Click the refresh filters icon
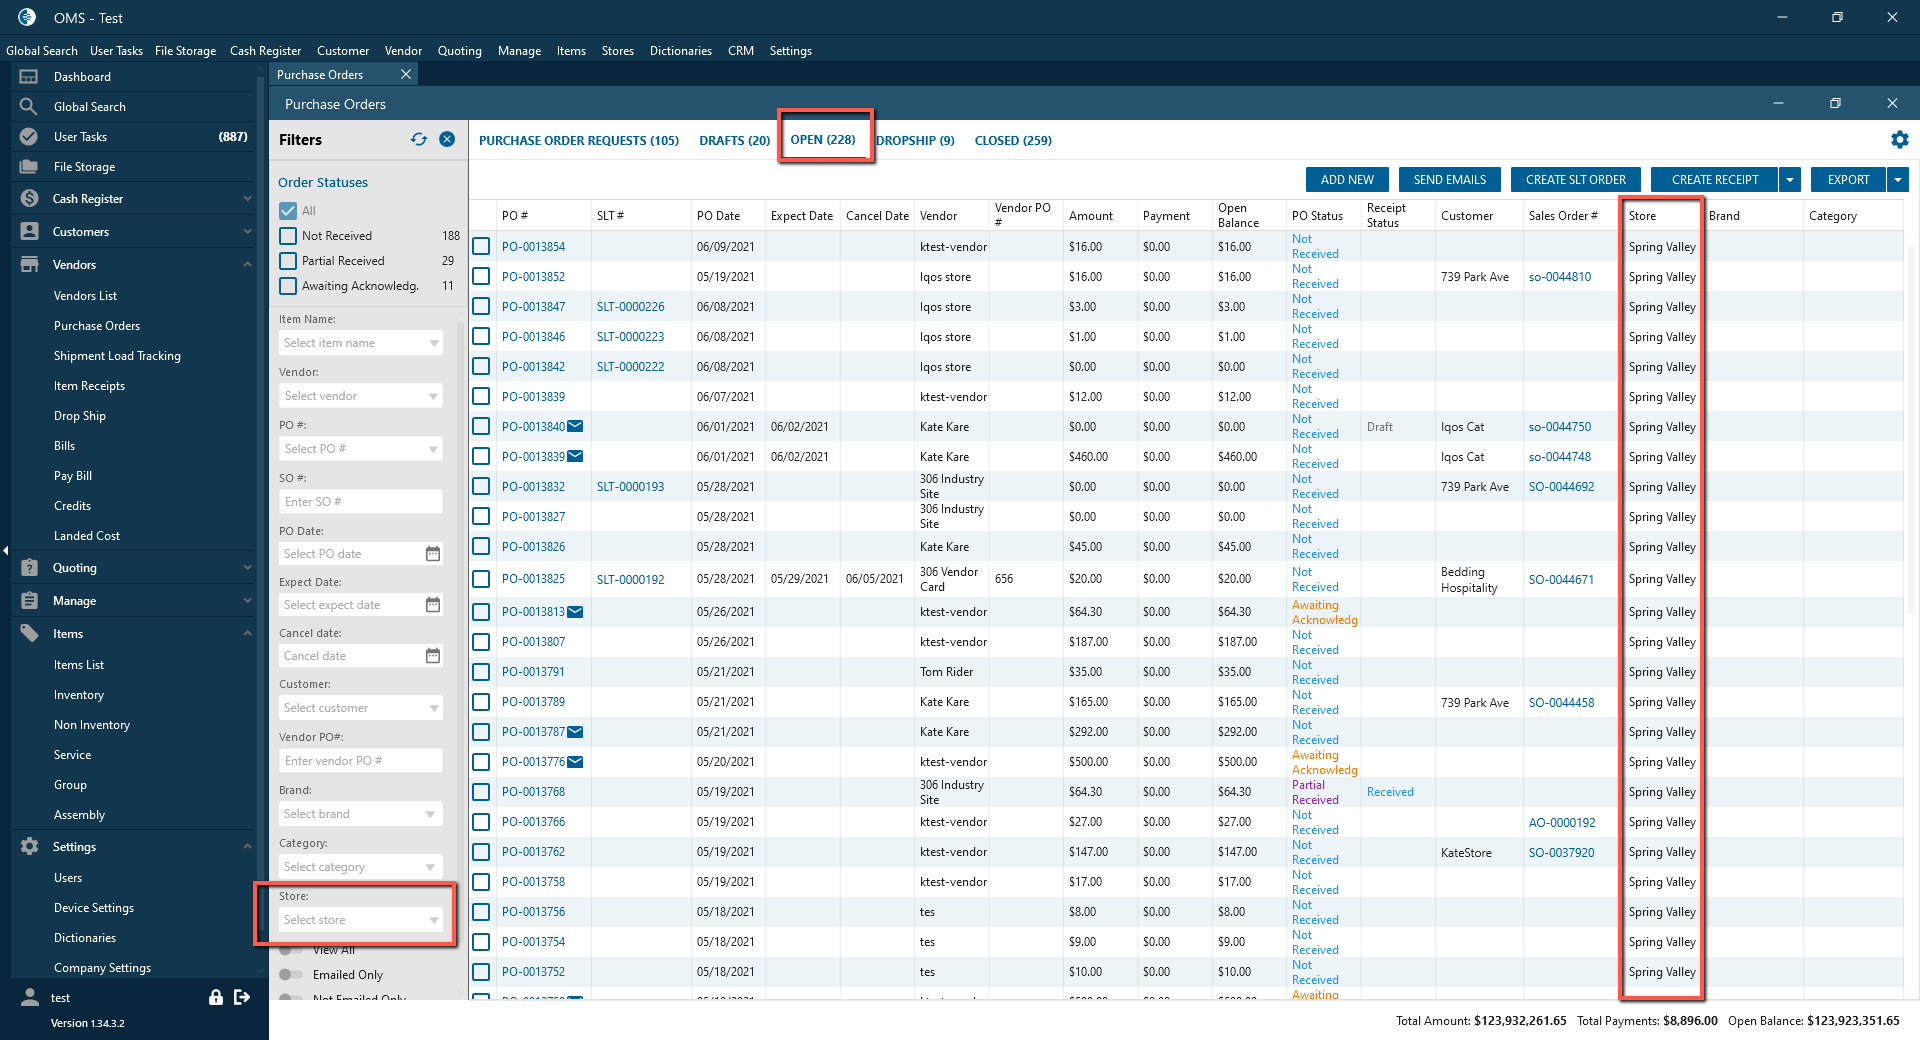Image resolution: width=1920 pixels, height=1040 pixels. point(418,140)
